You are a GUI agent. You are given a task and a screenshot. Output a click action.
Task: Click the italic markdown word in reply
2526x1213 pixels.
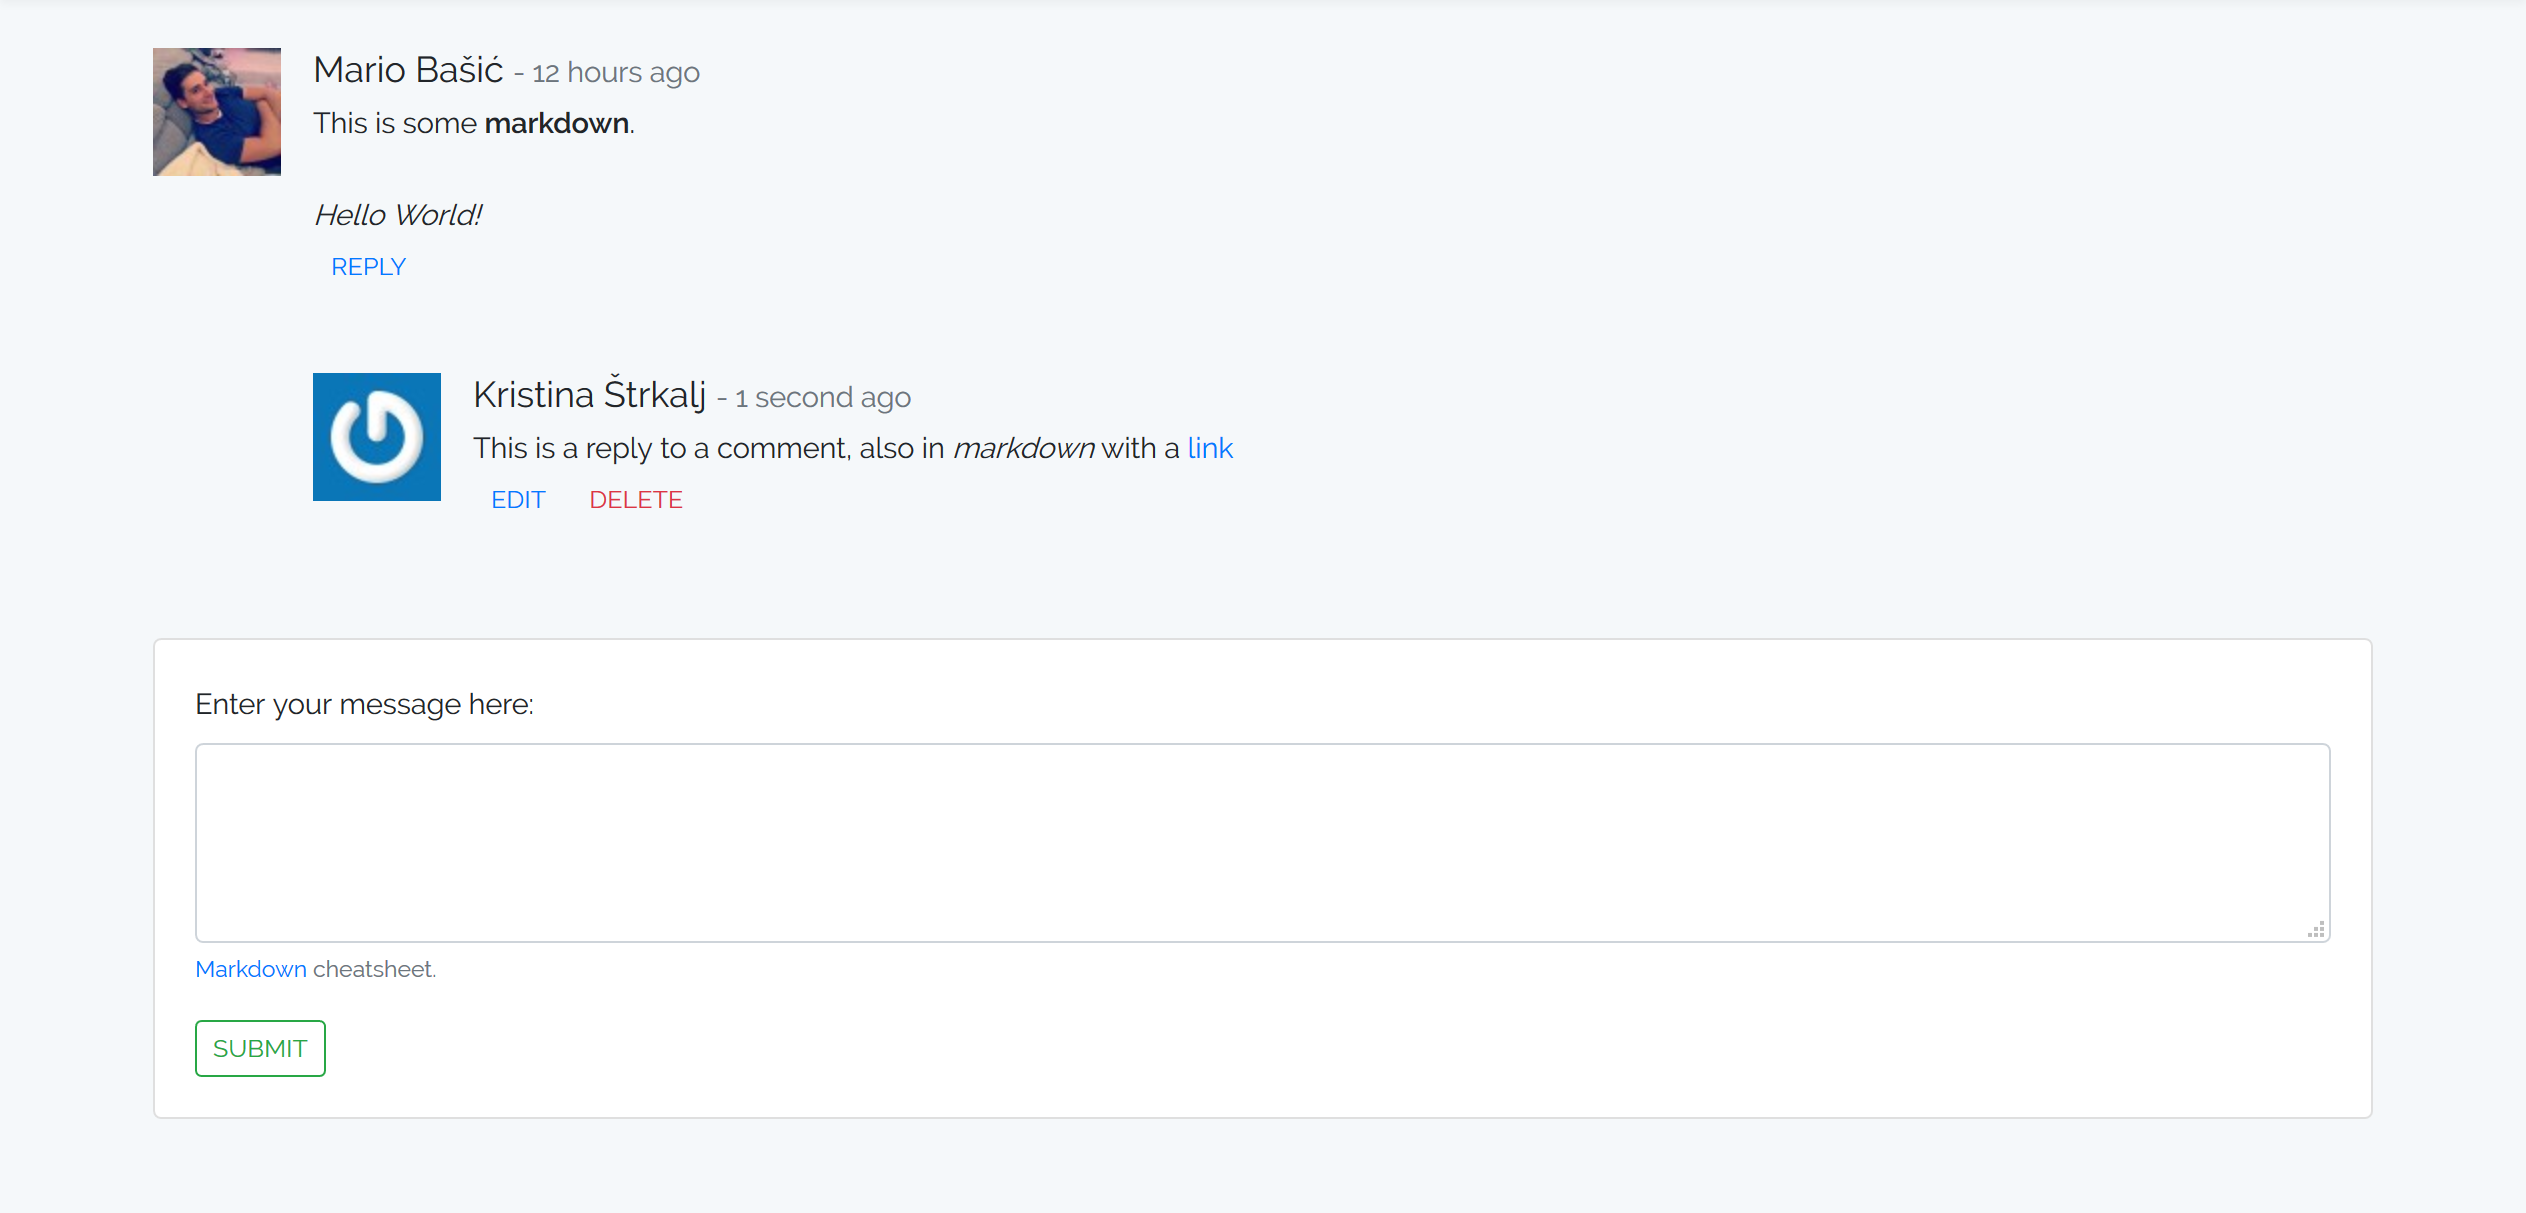(1023, 448)
